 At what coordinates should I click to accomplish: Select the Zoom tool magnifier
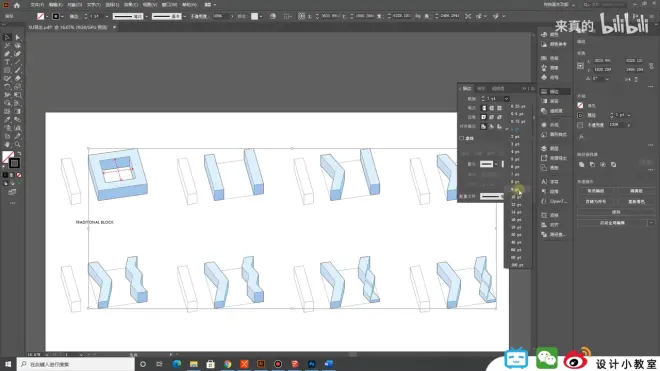[18, 144]
